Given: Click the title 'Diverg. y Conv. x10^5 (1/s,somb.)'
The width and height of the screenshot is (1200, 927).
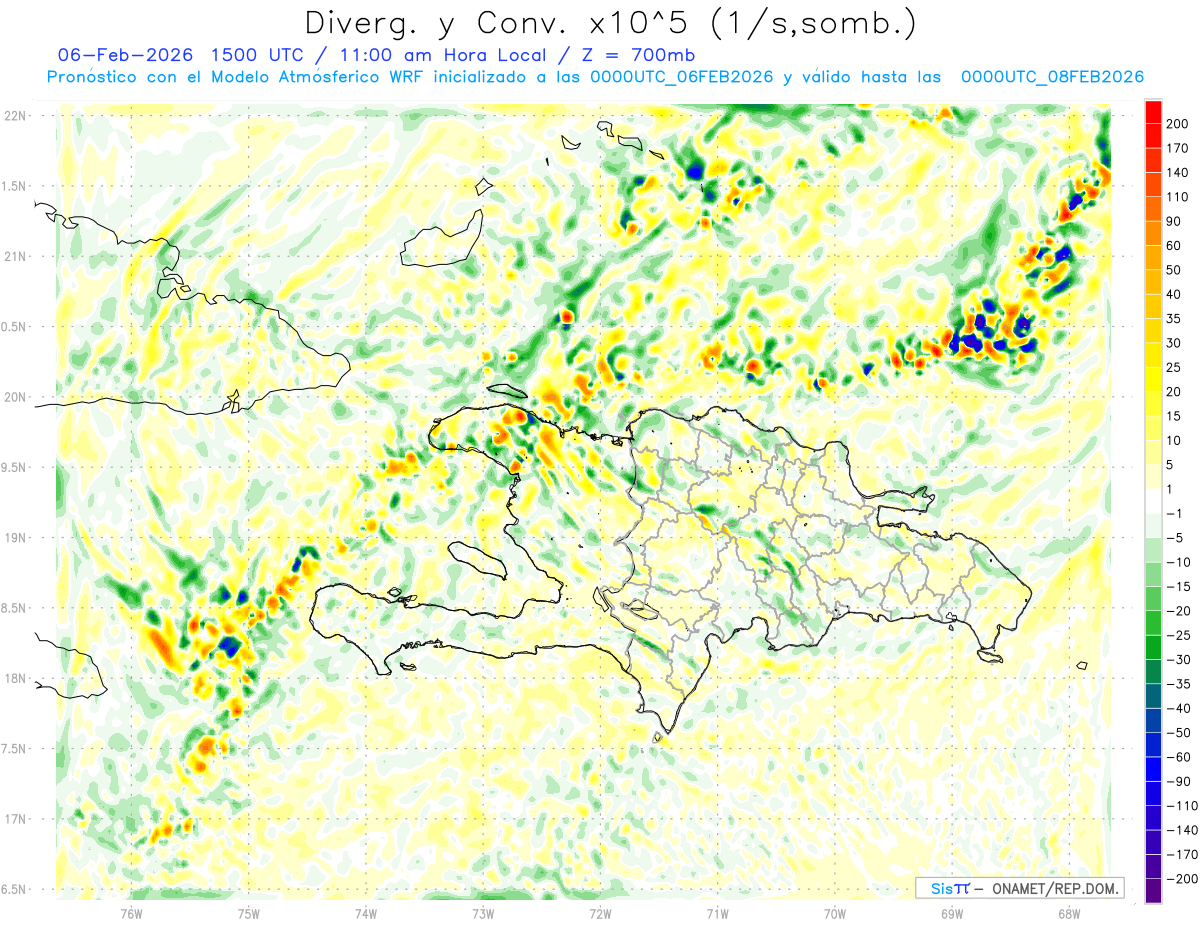Looking at the screenshot, I should point(610,23).
